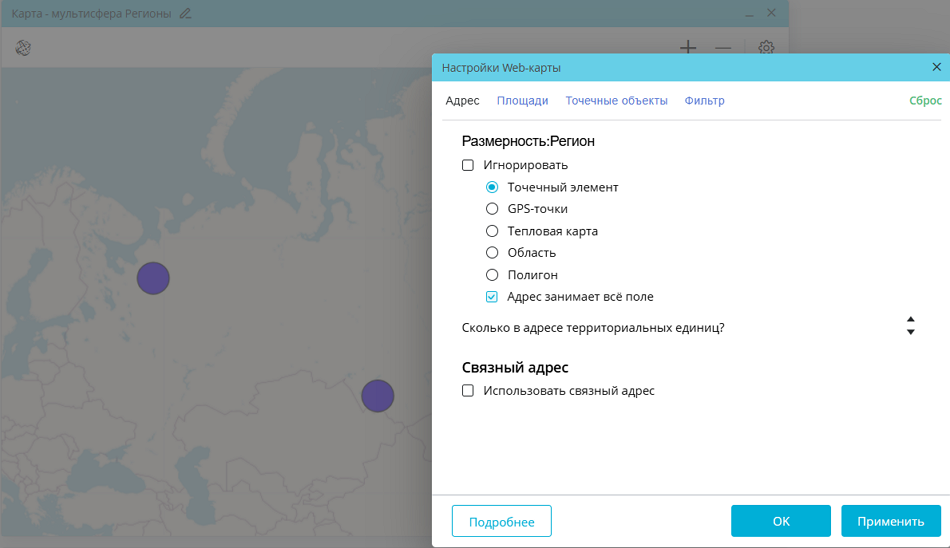Click the pencil icon to rename the map
Viewport: 950px width, 548px height.
pyautogui.click(x=185, y=14)
